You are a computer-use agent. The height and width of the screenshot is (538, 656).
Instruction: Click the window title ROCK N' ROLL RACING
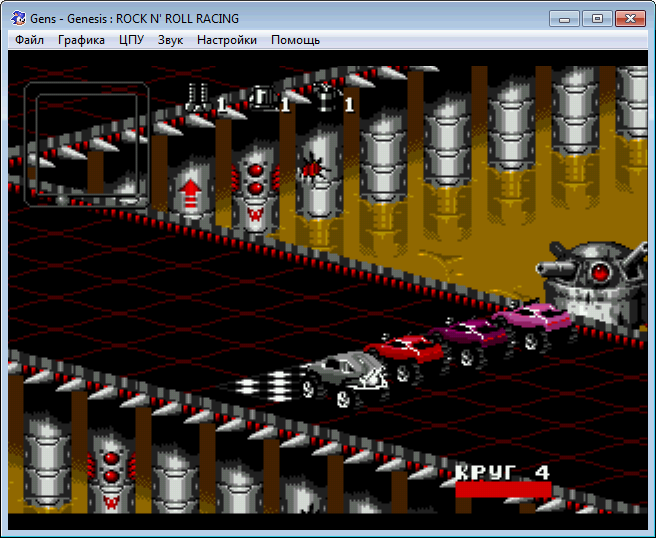coord(177,19)
